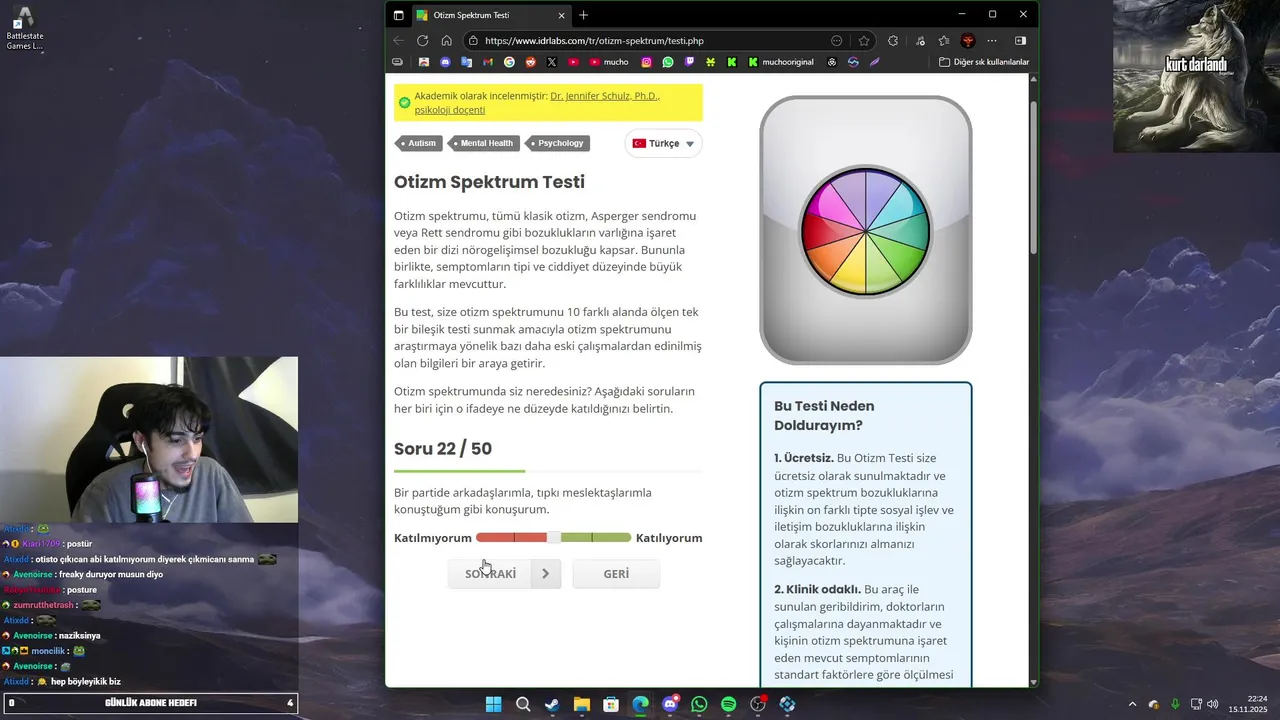1280x720 pixels.
Task: Open the Türkçe language dropdown
Action: tap(663, 143)
